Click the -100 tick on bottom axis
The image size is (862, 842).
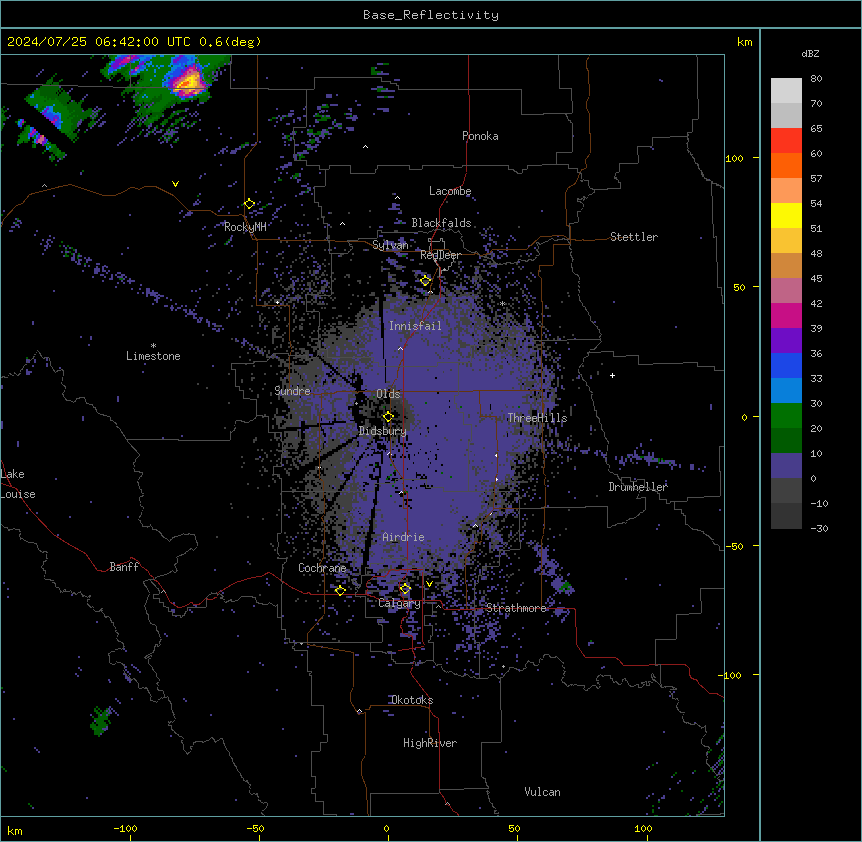click(x=125, y=828)
